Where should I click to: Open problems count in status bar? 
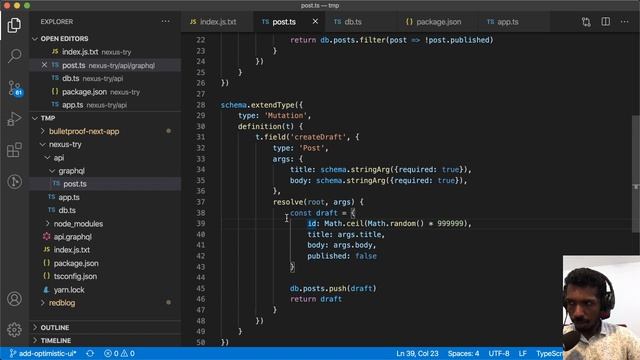(x=119, y=353)
